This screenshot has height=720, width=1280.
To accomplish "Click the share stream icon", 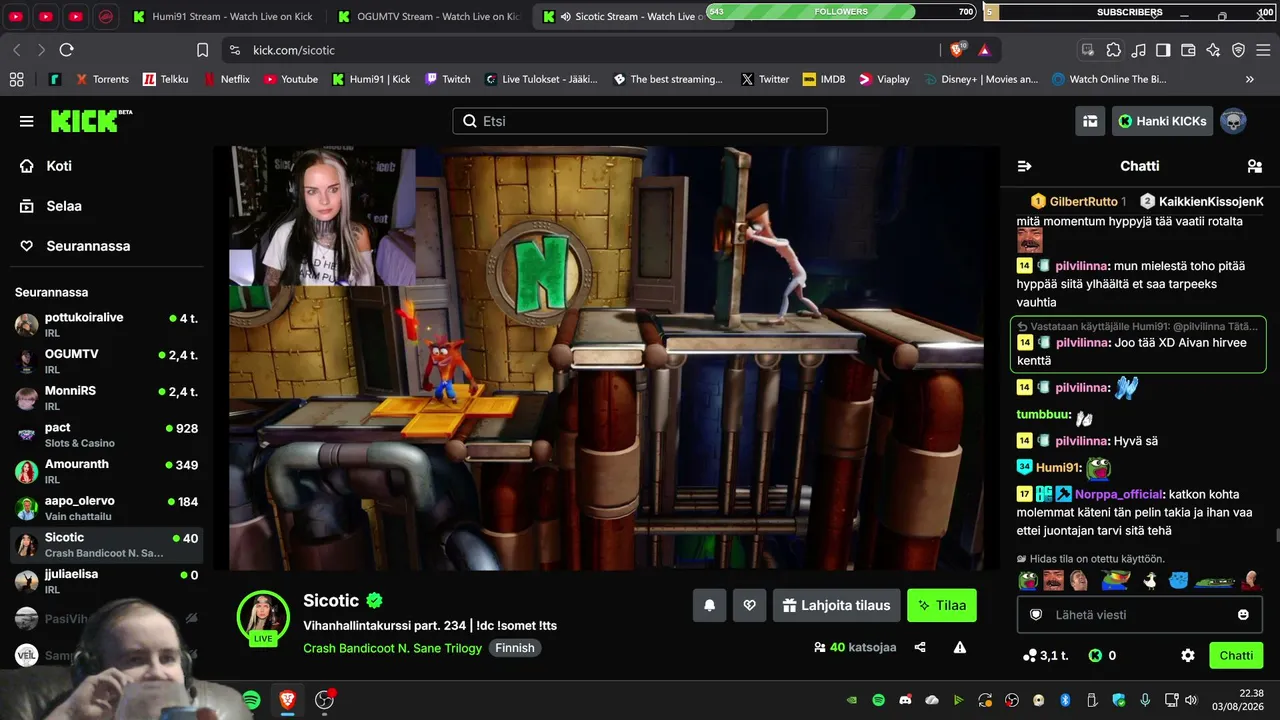I will pos(920,647).
